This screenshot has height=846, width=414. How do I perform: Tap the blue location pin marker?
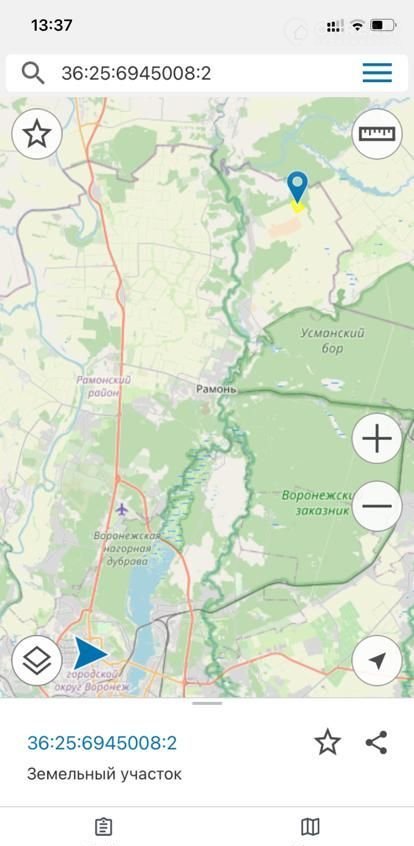click(297, 187)
